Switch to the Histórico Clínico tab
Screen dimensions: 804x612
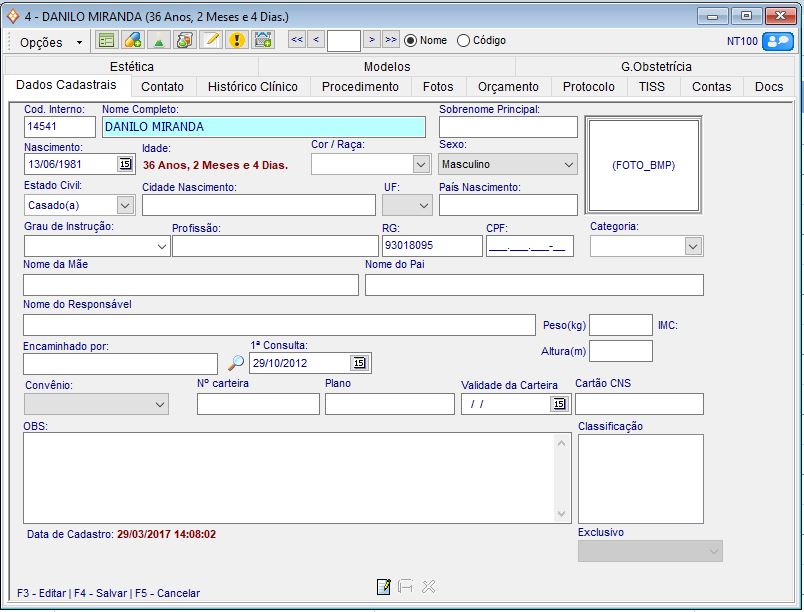tap(252, 87)
